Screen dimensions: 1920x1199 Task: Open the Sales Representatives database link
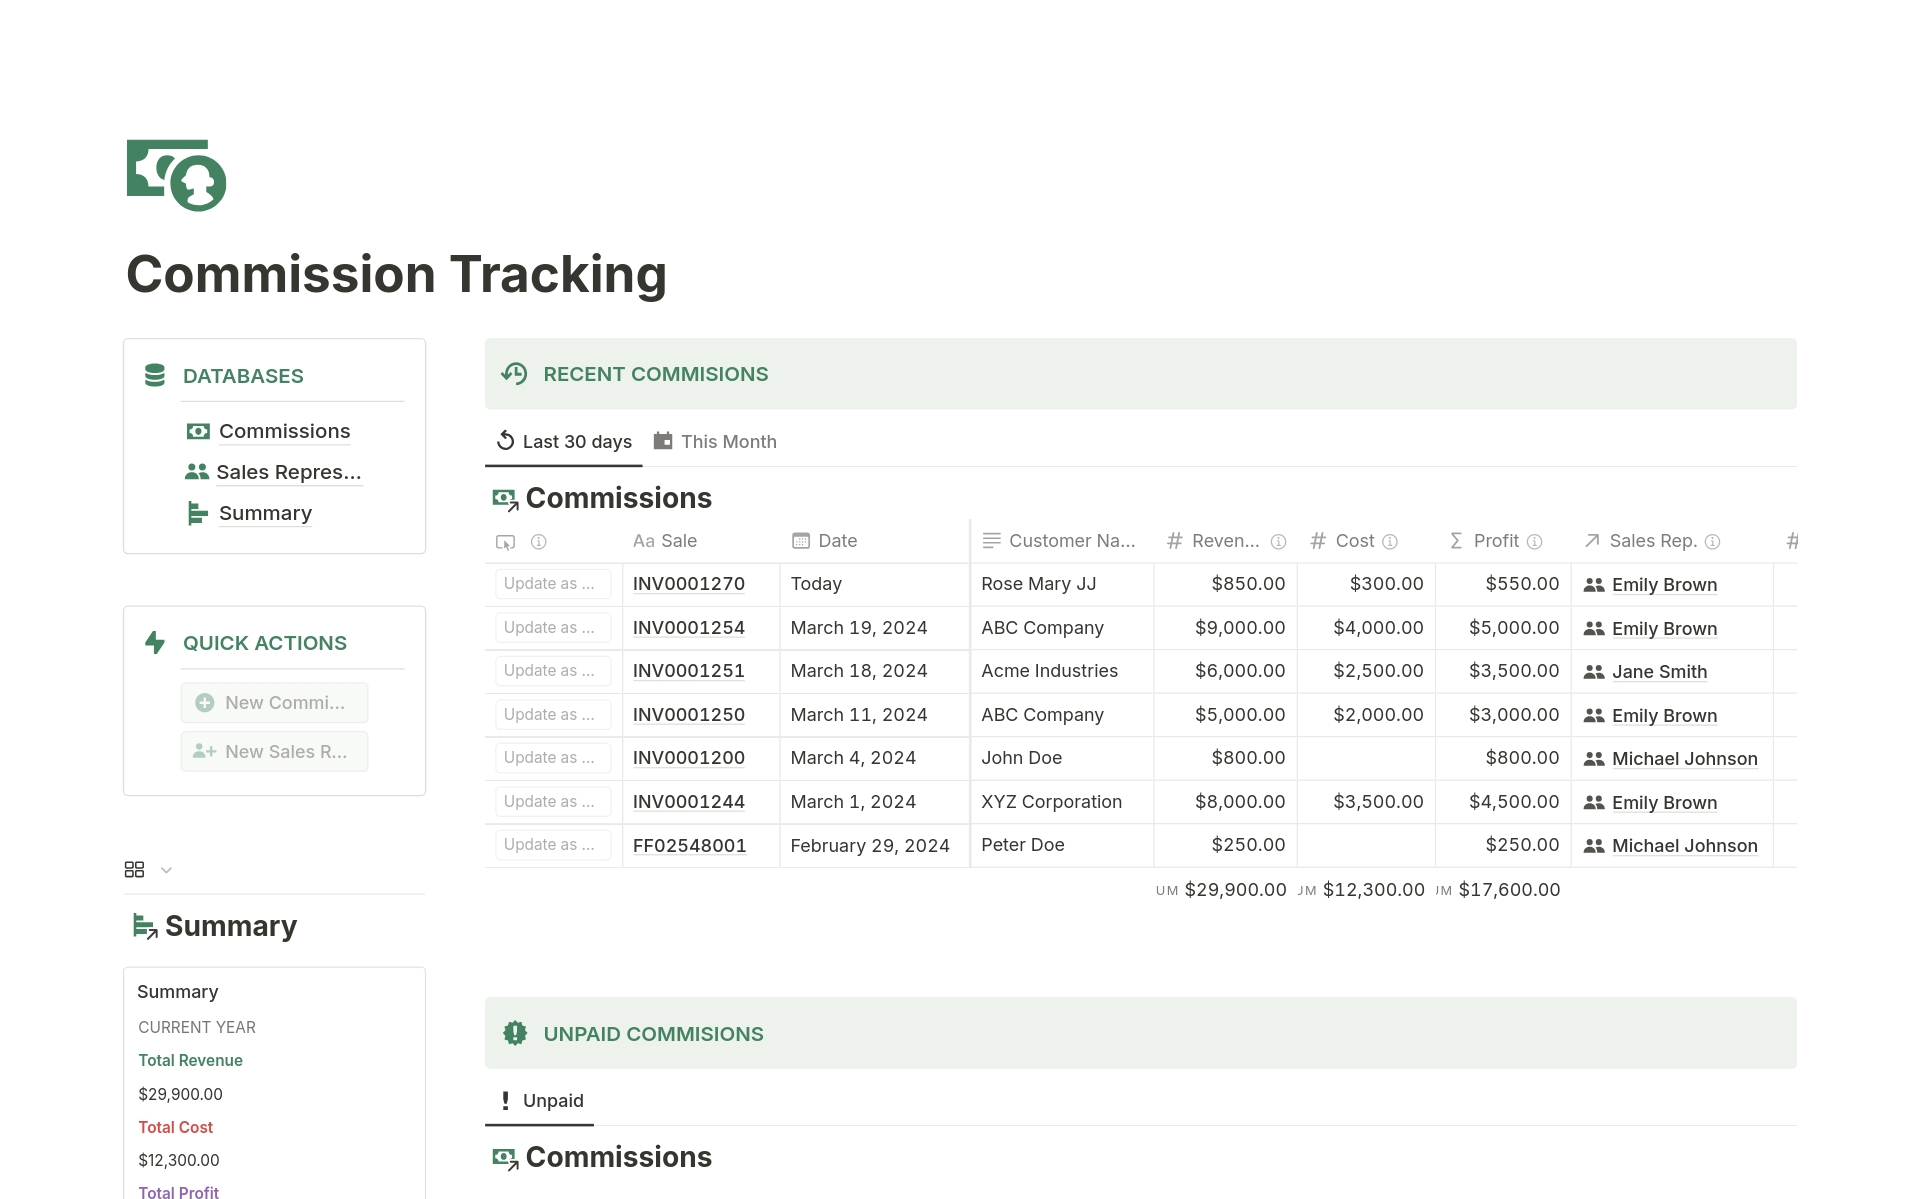coord(288,472)
